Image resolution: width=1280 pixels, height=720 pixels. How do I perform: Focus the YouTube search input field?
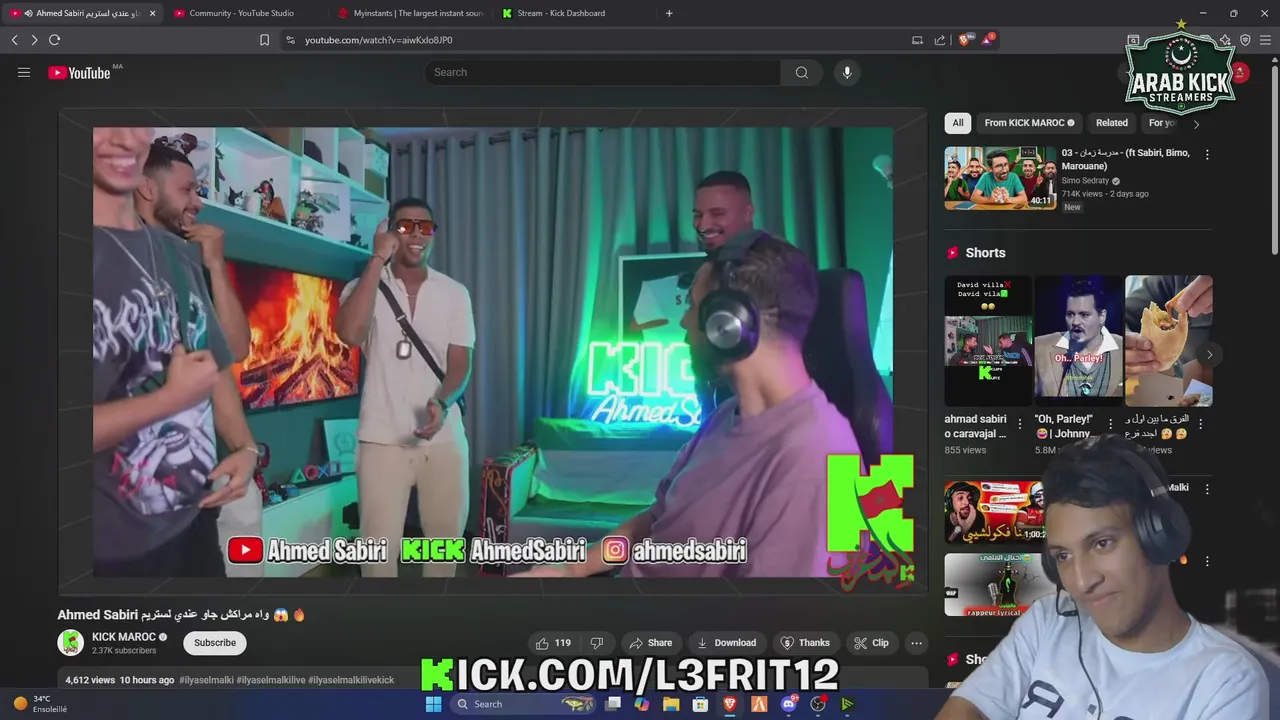[603, 72]
